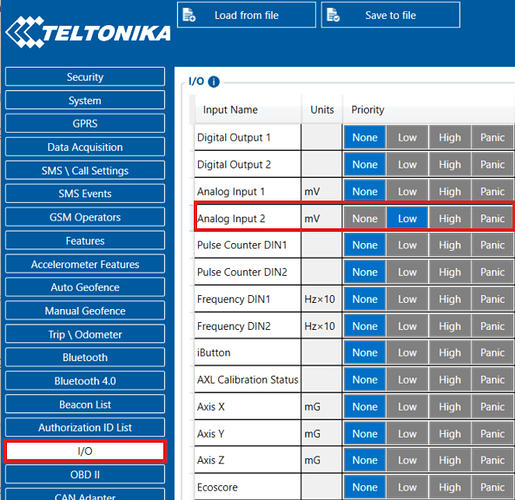
Task: Set Analog Input 2 priority to High
Action: click(450, 219)
